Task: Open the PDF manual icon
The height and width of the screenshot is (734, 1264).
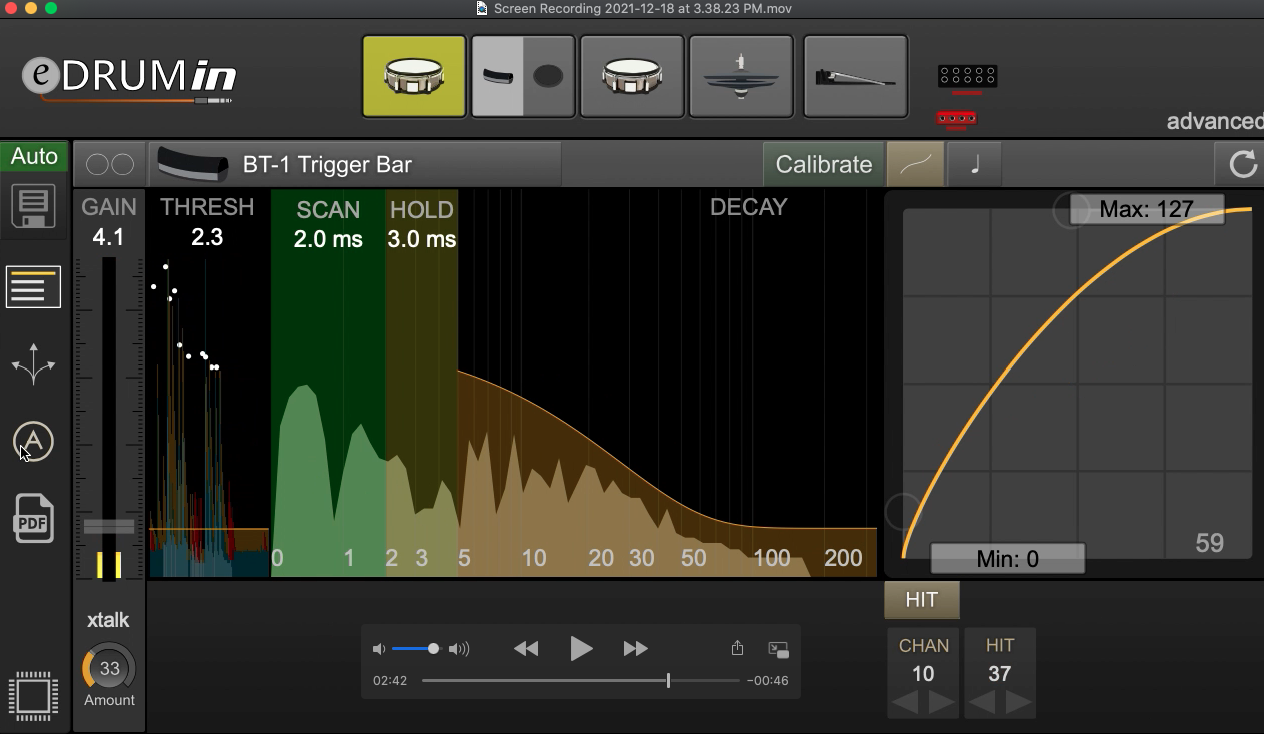Action: [33, 519]
